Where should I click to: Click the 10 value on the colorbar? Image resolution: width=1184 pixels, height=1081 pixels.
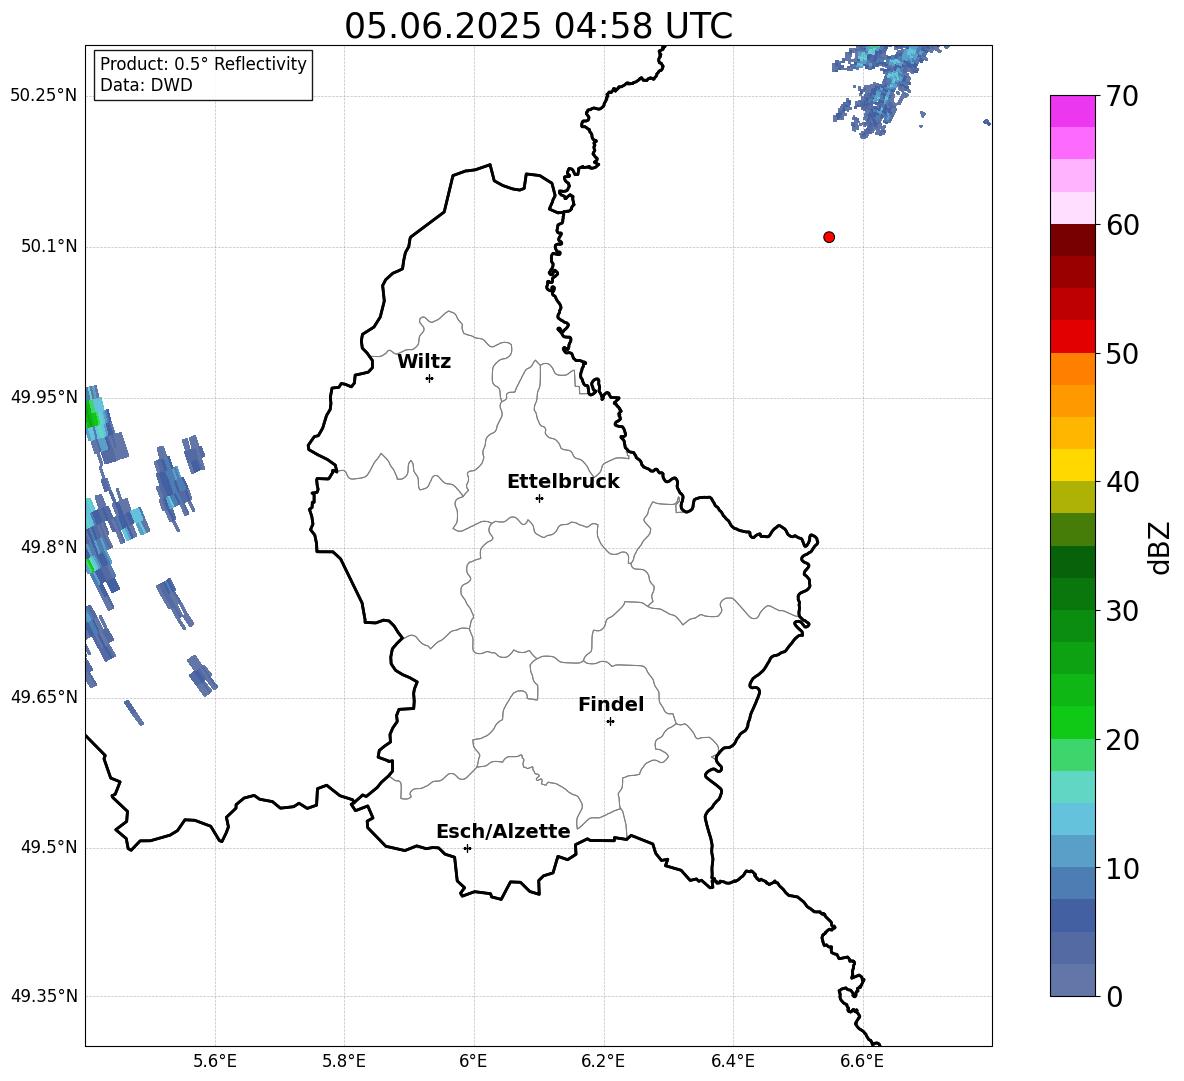tap(1122, 868)
